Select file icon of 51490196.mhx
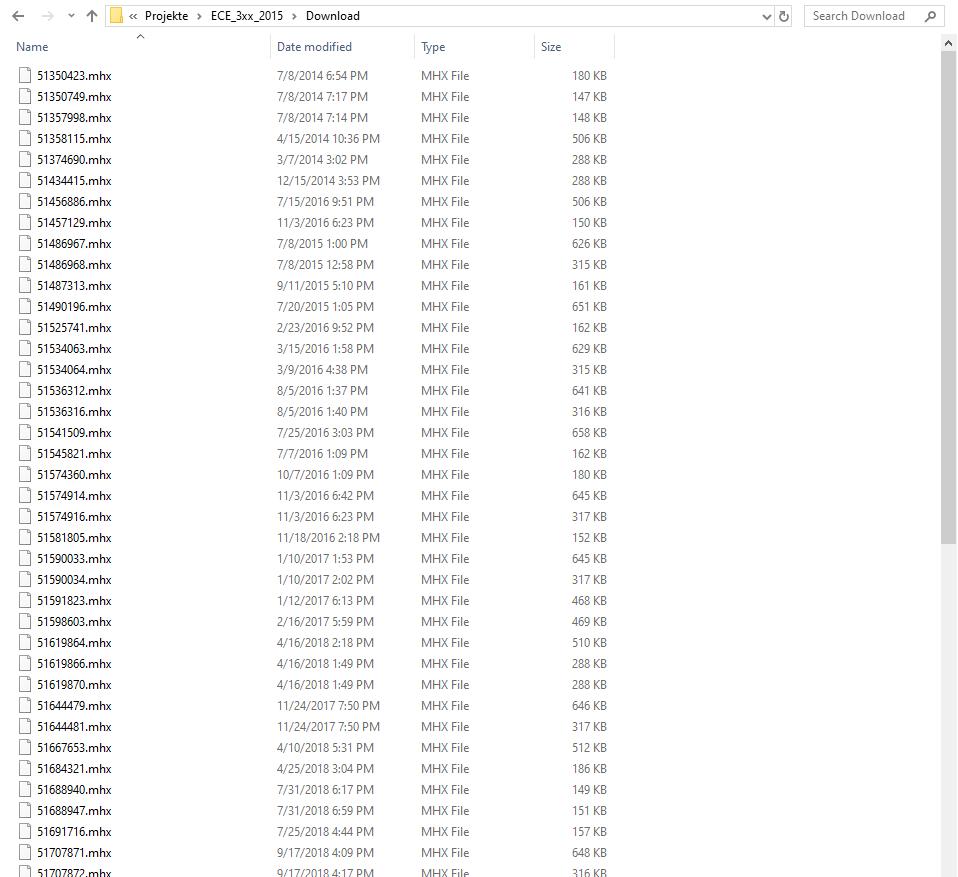The width and height of the screenshot is (958, 877). coord(25,306)
